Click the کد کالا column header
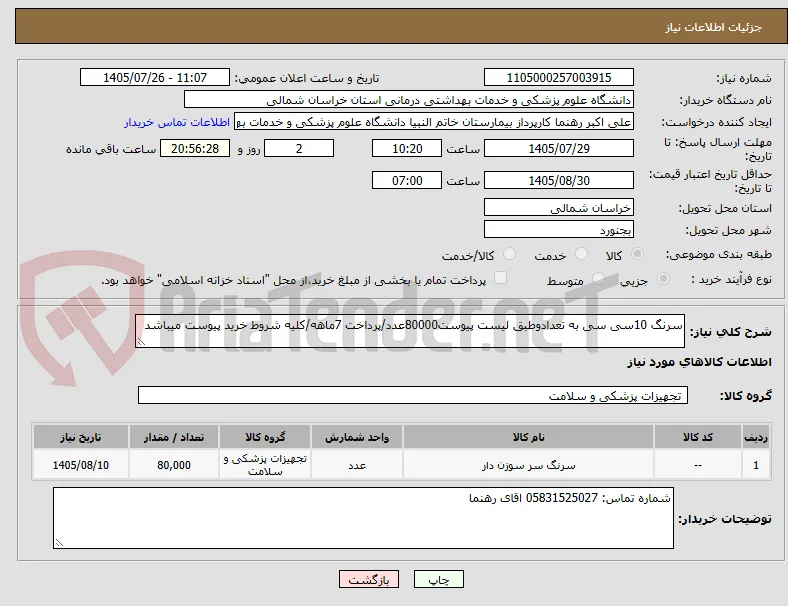The width and height of the screenshot is (788, 606). click(x=698, y=437)
